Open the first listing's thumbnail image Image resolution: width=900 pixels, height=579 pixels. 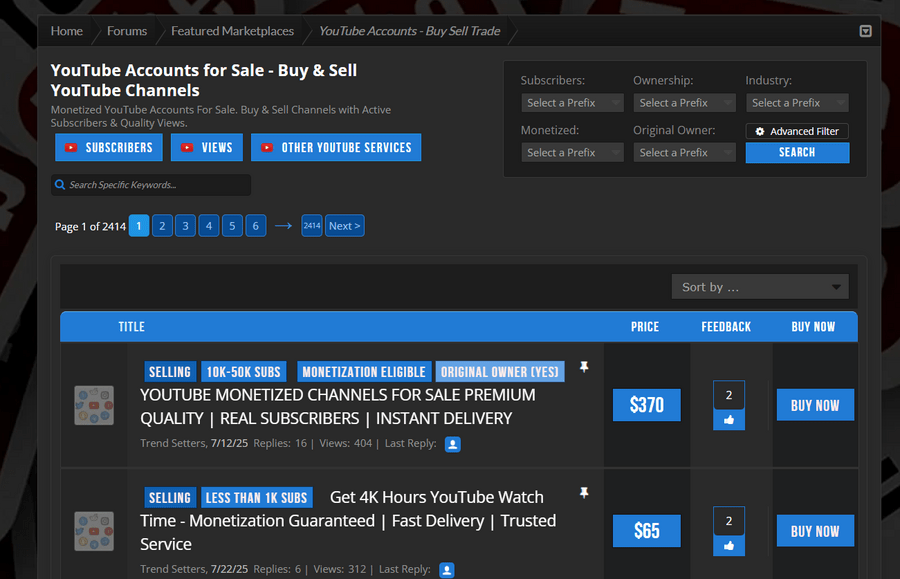pos(94,405)
